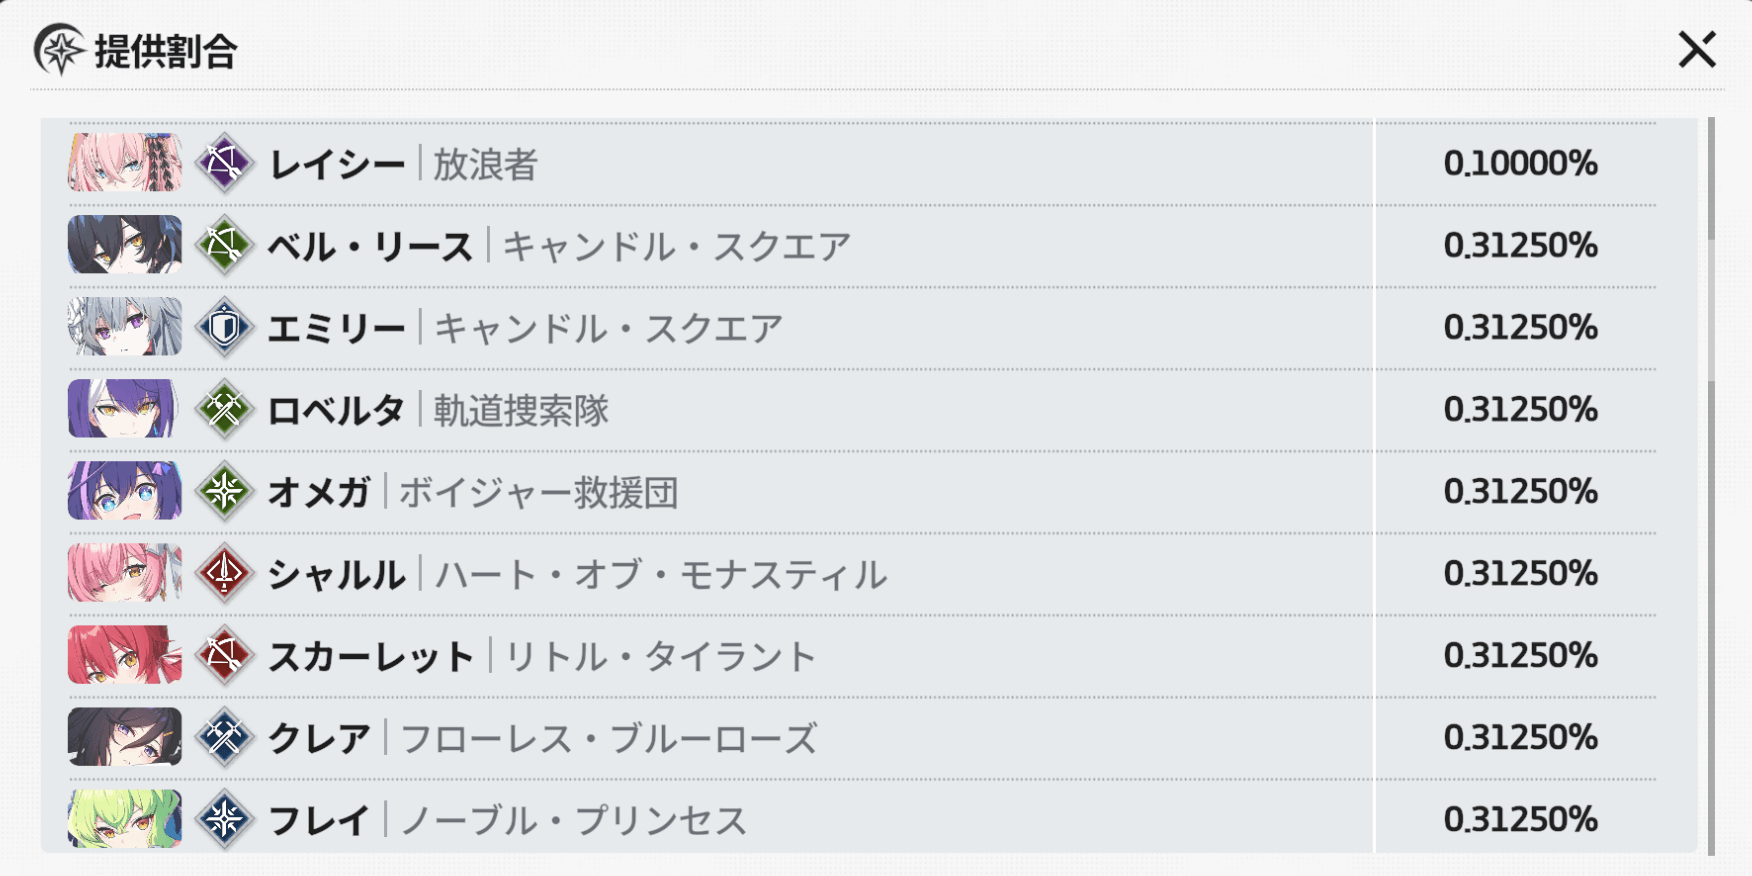The height and width of the screenshot is (876, 1752).
Task: Click レイシー's purple bow class icon
Action: [x=224, y=163]
